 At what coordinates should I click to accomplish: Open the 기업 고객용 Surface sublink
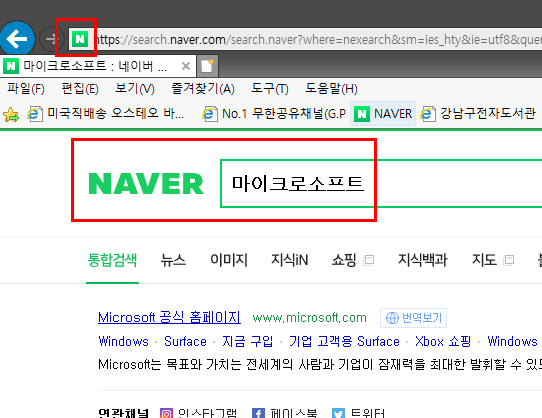[344, 342]
